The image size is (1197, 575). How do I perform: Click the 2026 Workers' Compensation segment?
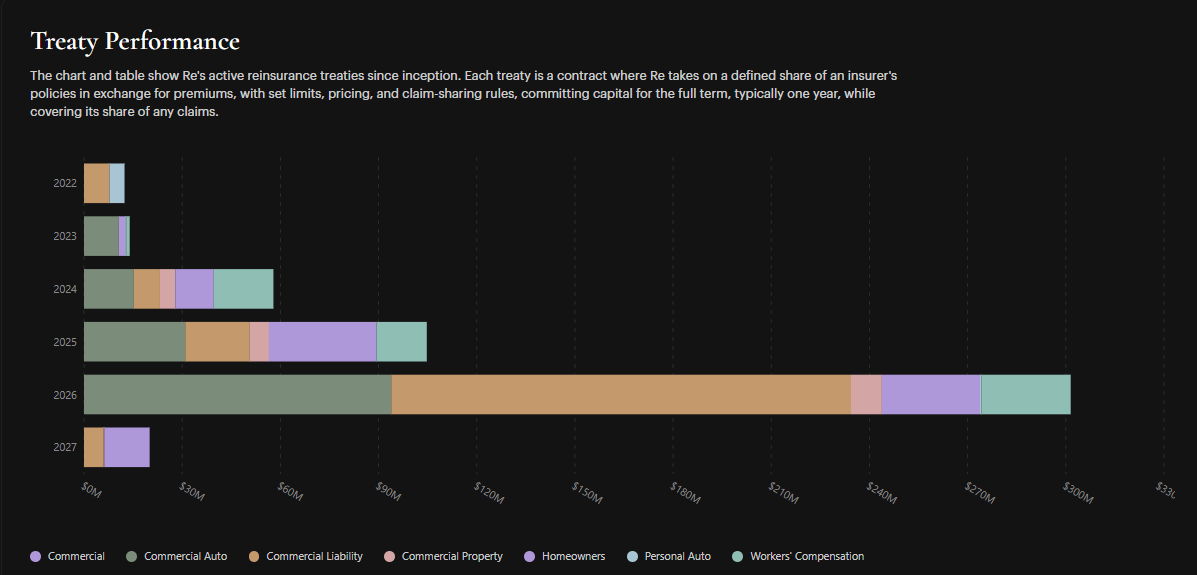click(x=1026, y=395)
